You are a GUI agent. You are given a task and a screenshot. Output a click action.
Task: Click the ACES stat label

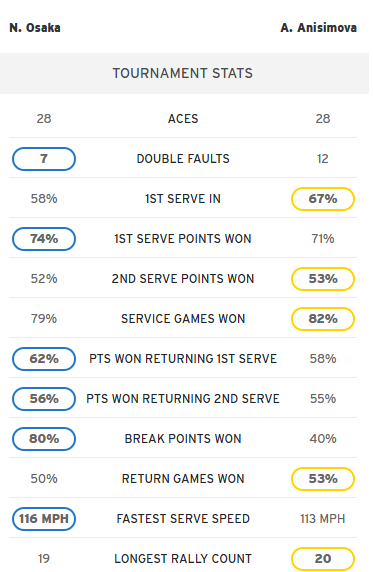coord(183,119)
